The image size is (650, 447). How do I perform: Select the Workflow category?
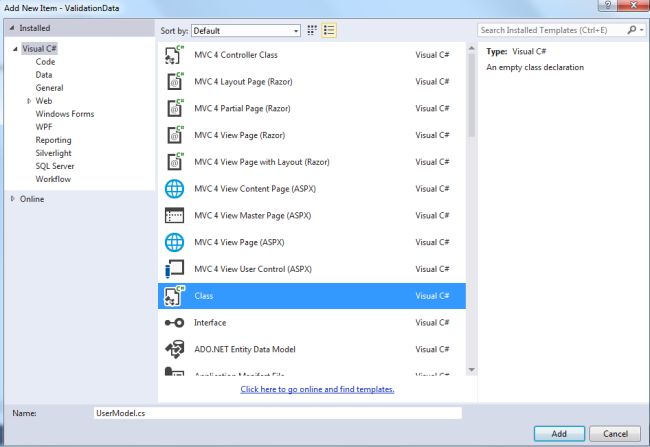(x=53, y=179)
